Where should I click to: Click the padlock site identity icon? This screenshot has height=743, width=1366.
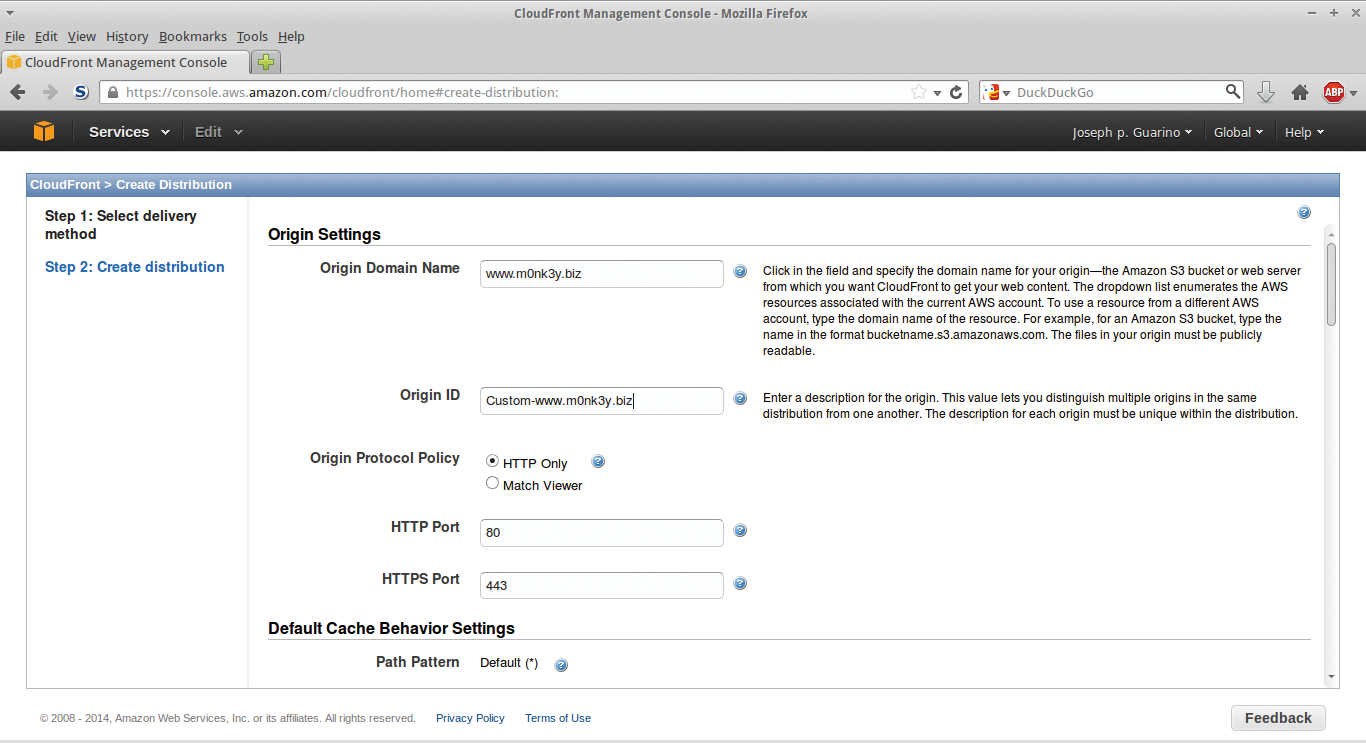(113, 92)
